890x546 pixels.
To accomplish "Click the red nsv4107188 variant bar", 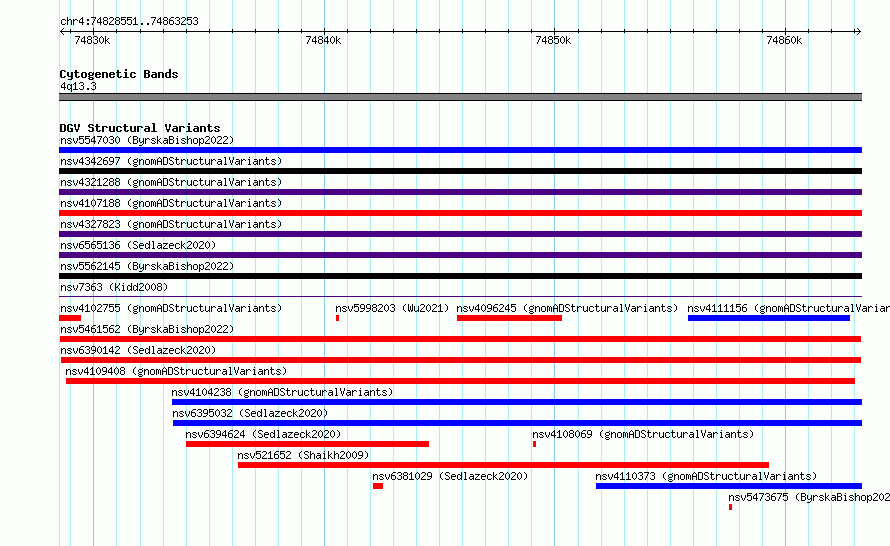I will [x=460, y=213].
